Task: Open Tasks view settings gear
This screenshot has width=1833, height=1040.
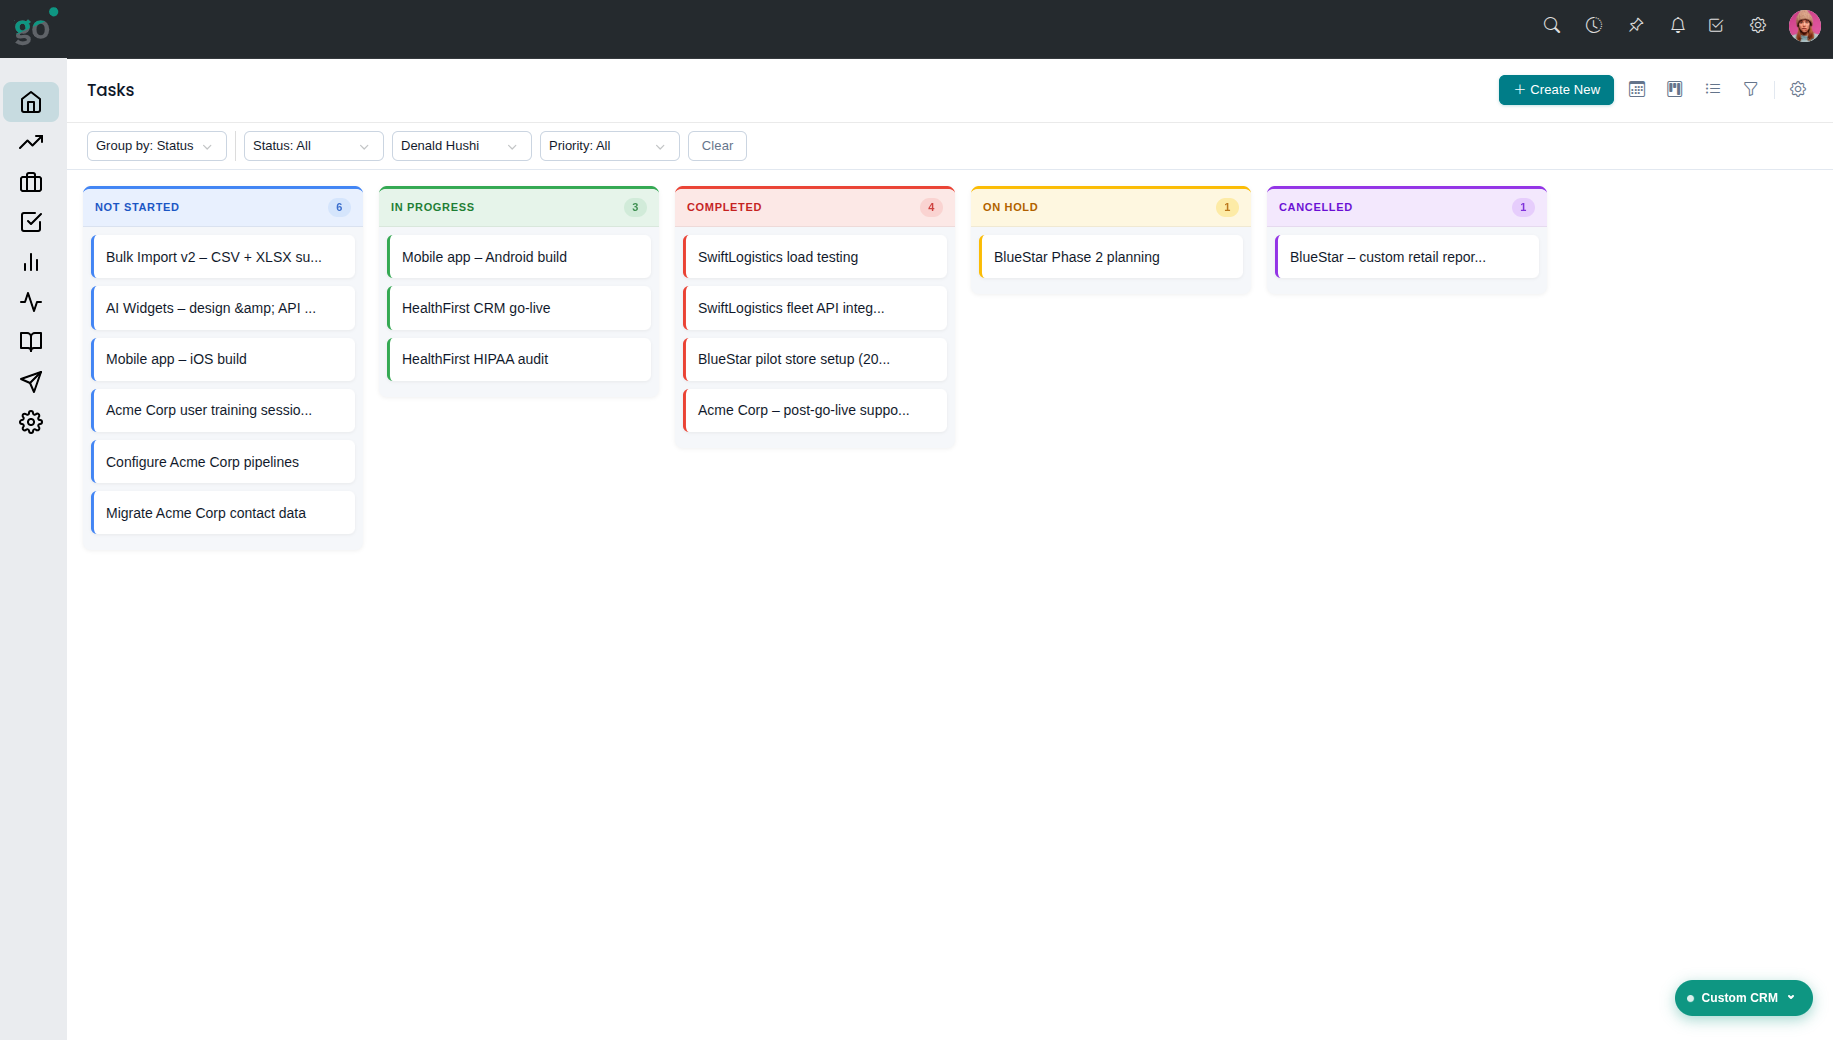Action: click(x=1798, y=89)
